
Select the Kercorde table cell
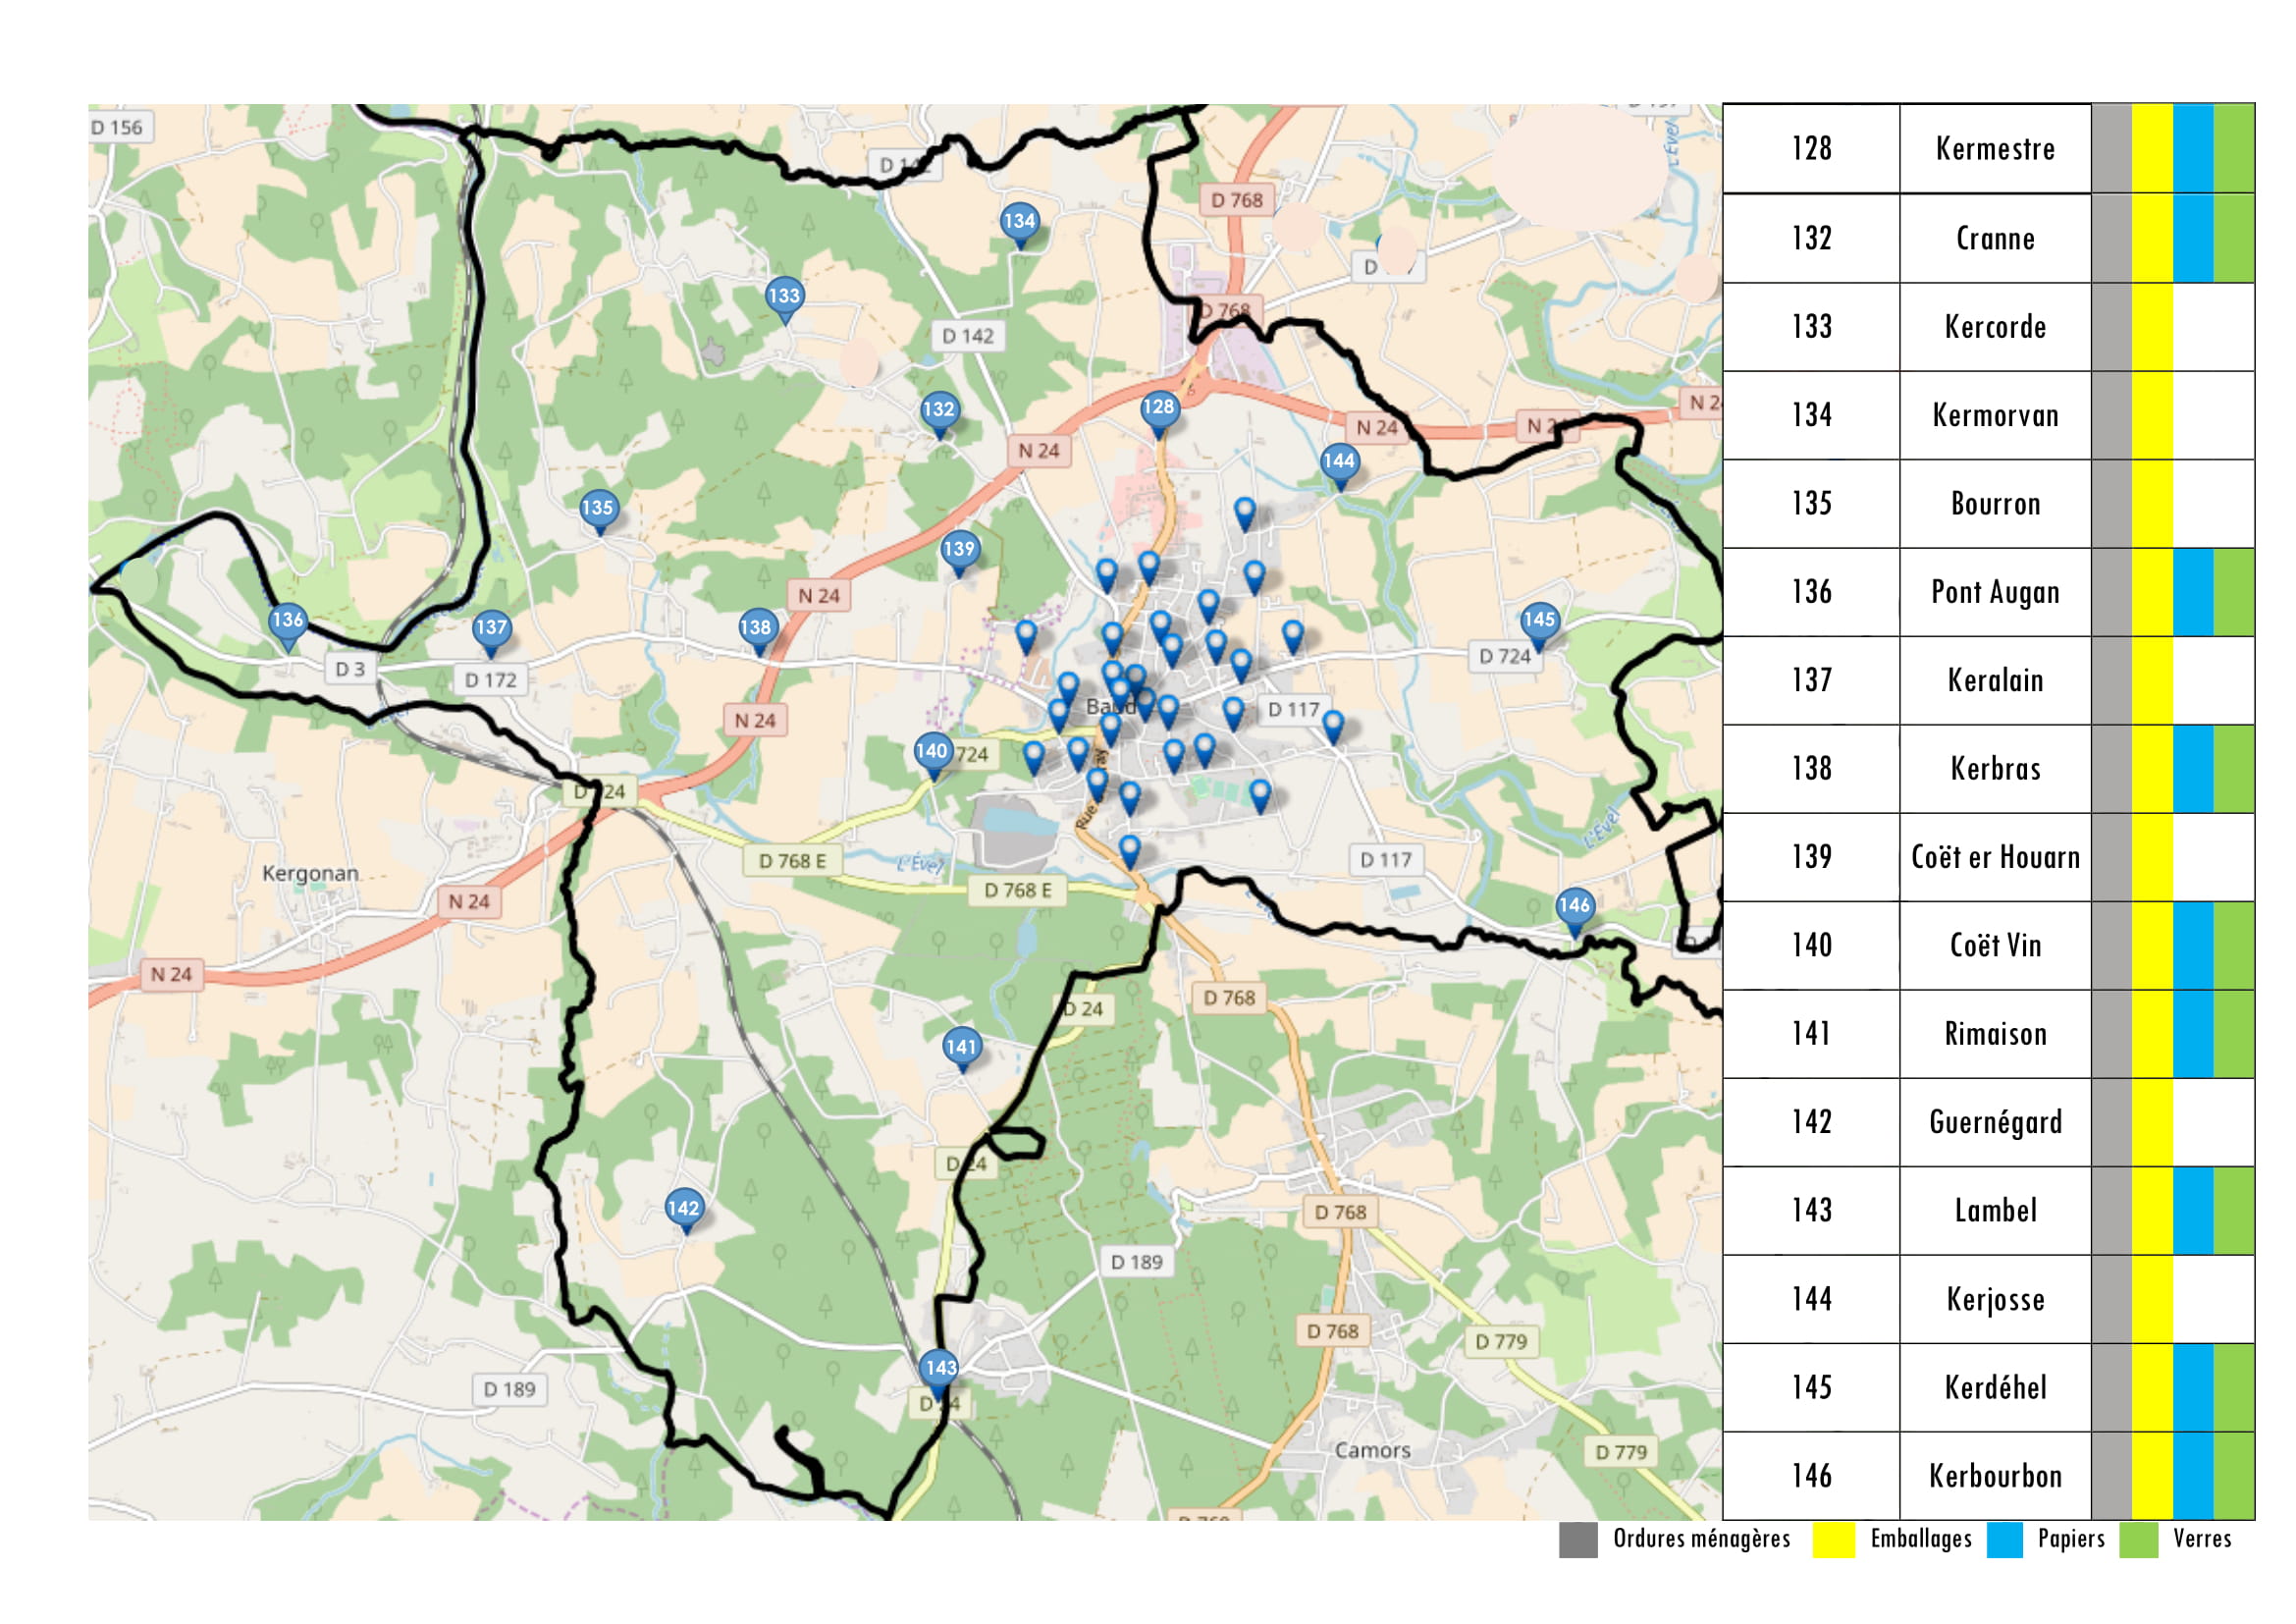coord(1995,327)
